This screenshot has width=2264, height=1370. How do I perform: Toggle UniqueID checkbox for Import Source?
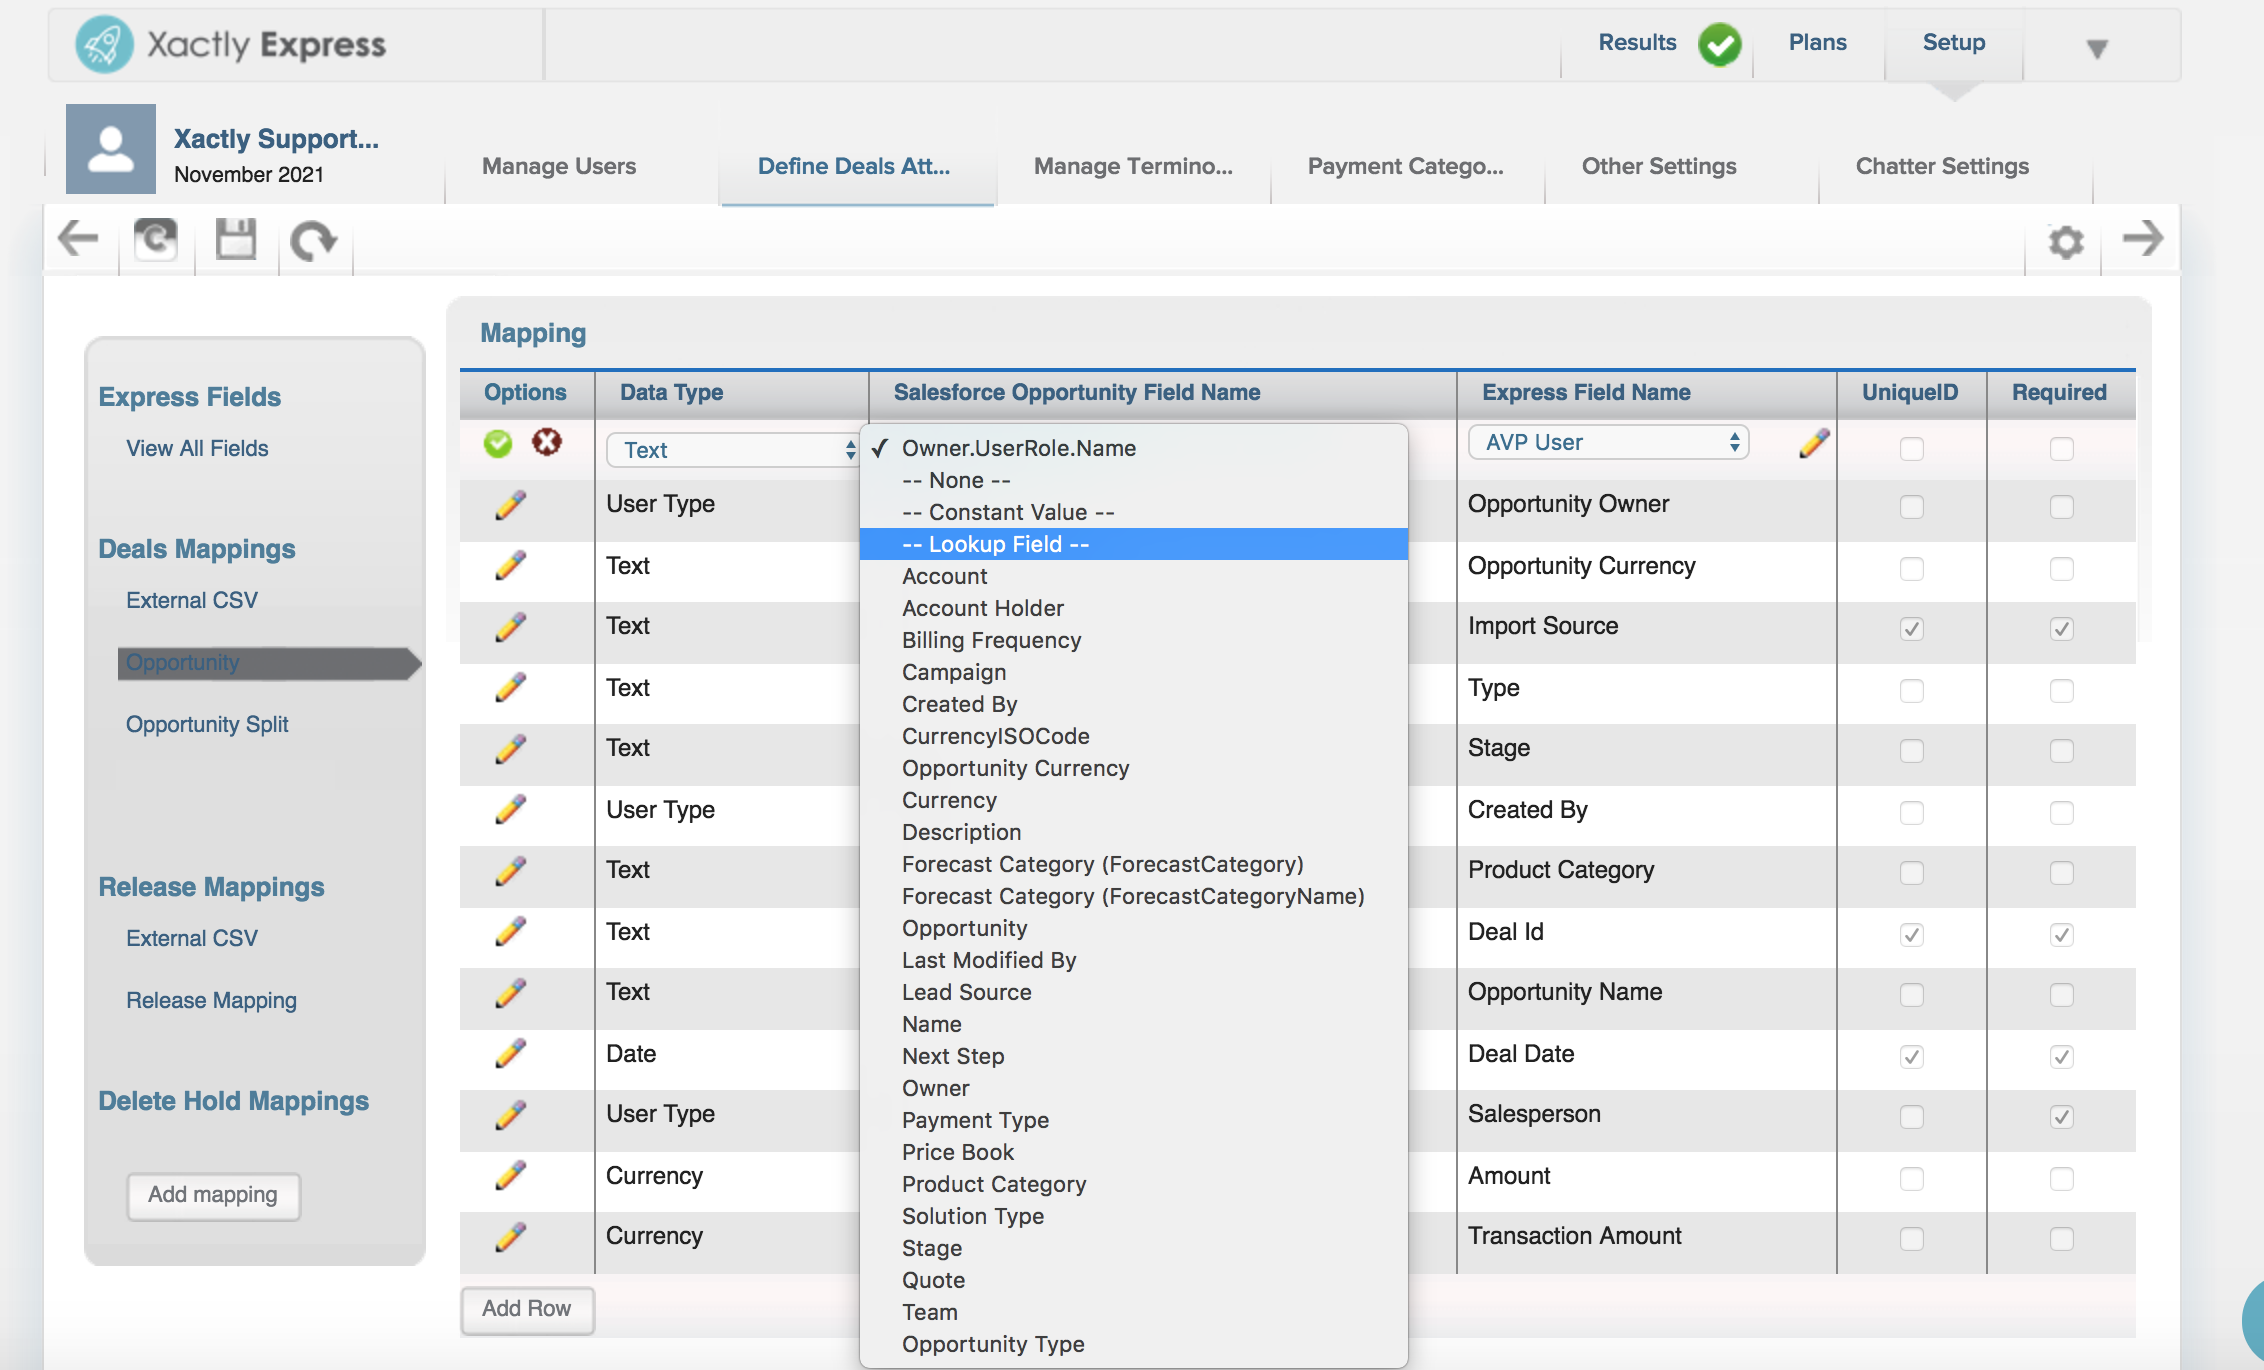(x=1911, y=629)
